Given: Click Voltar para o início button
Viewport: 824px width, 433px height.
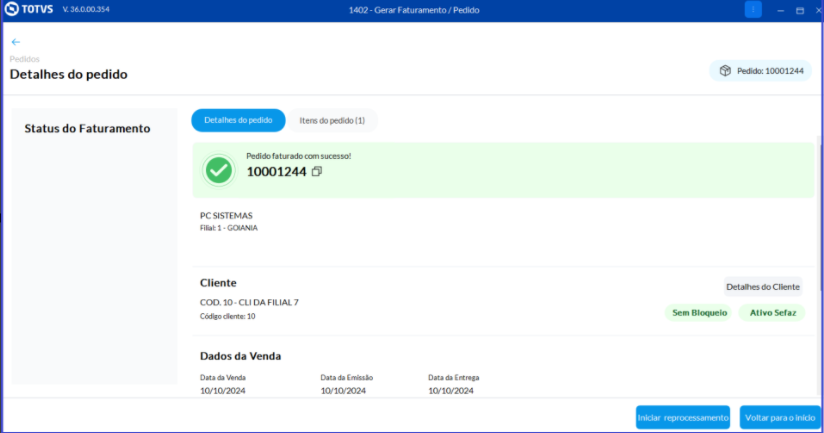Looking at the screenshot, I should [780, 418].
